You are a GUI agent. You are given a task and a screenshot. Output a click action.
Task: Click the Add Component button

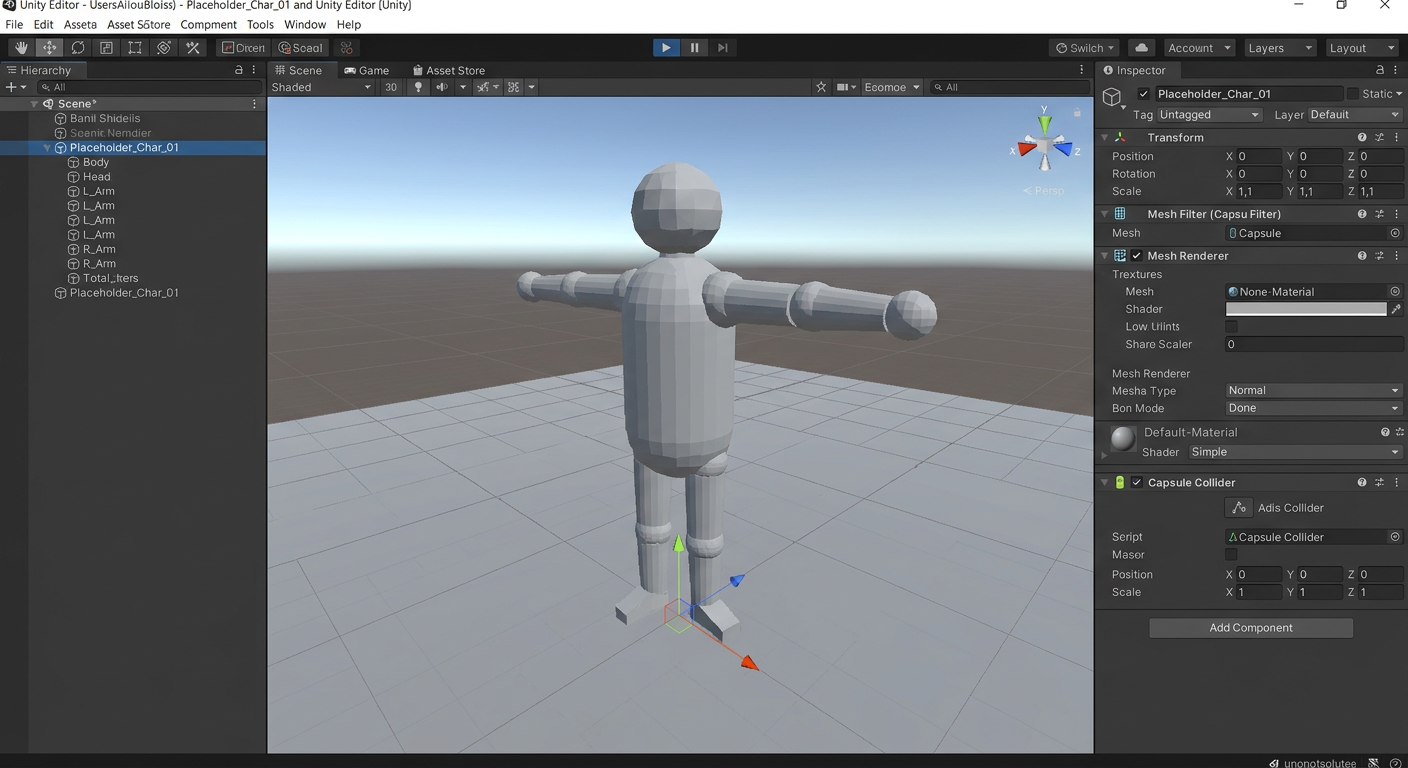1251,628
